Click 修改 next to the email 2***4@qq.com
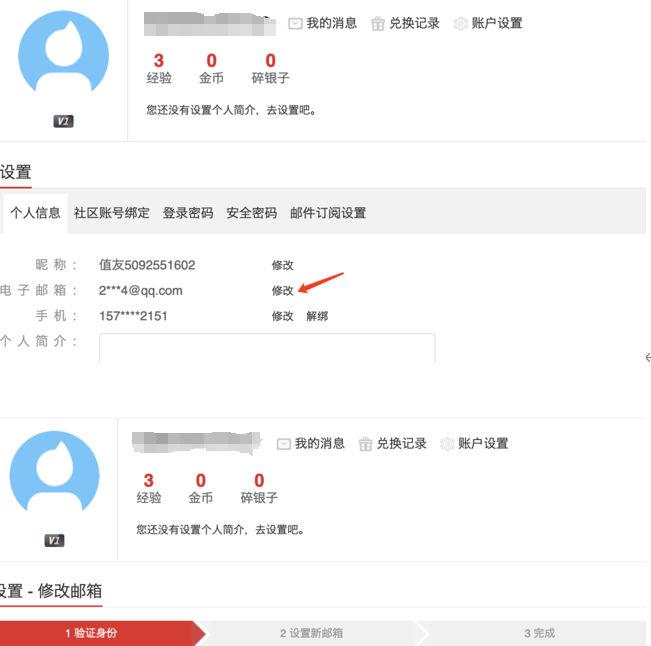 282,291
